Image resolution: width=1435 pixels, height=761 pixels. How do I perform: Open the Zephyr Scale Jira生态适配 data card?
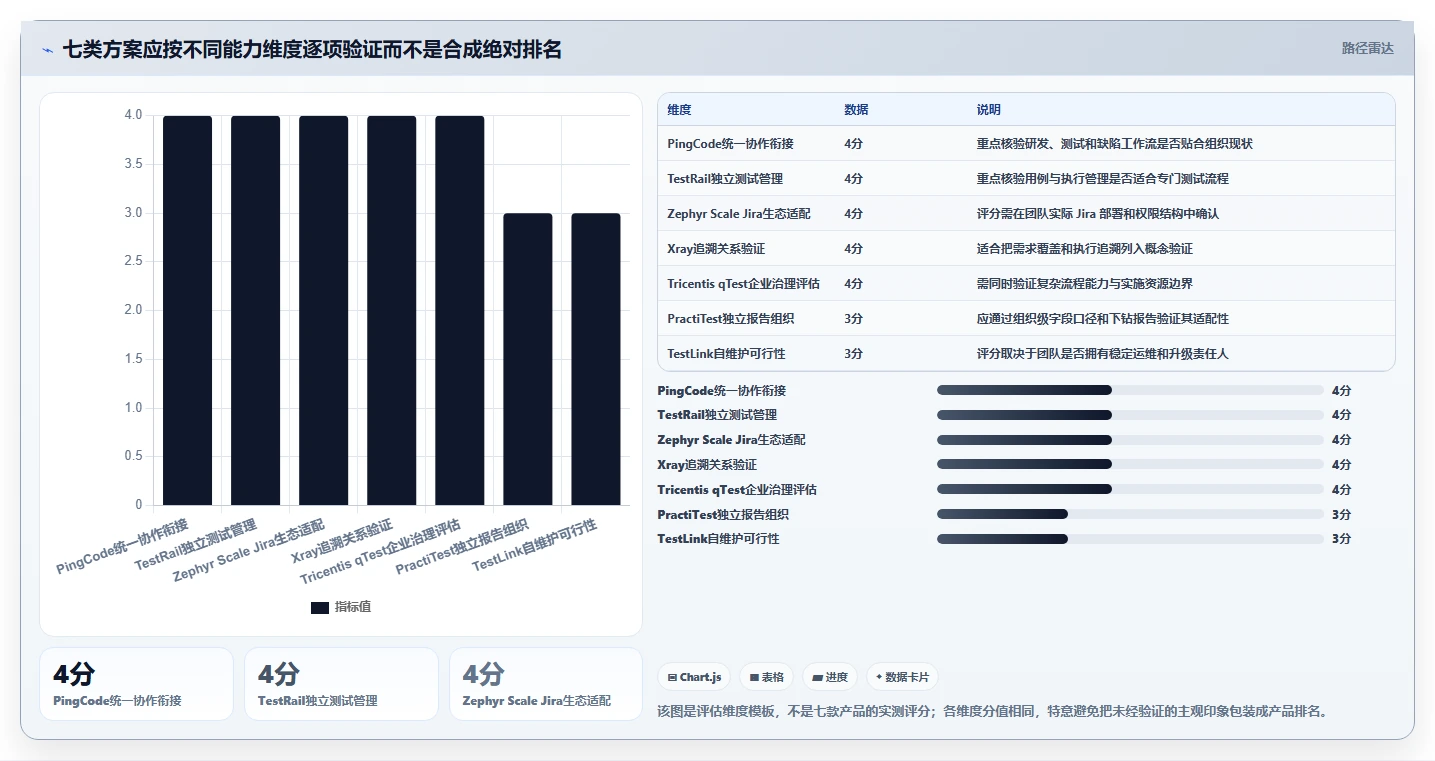coord(546,684)
